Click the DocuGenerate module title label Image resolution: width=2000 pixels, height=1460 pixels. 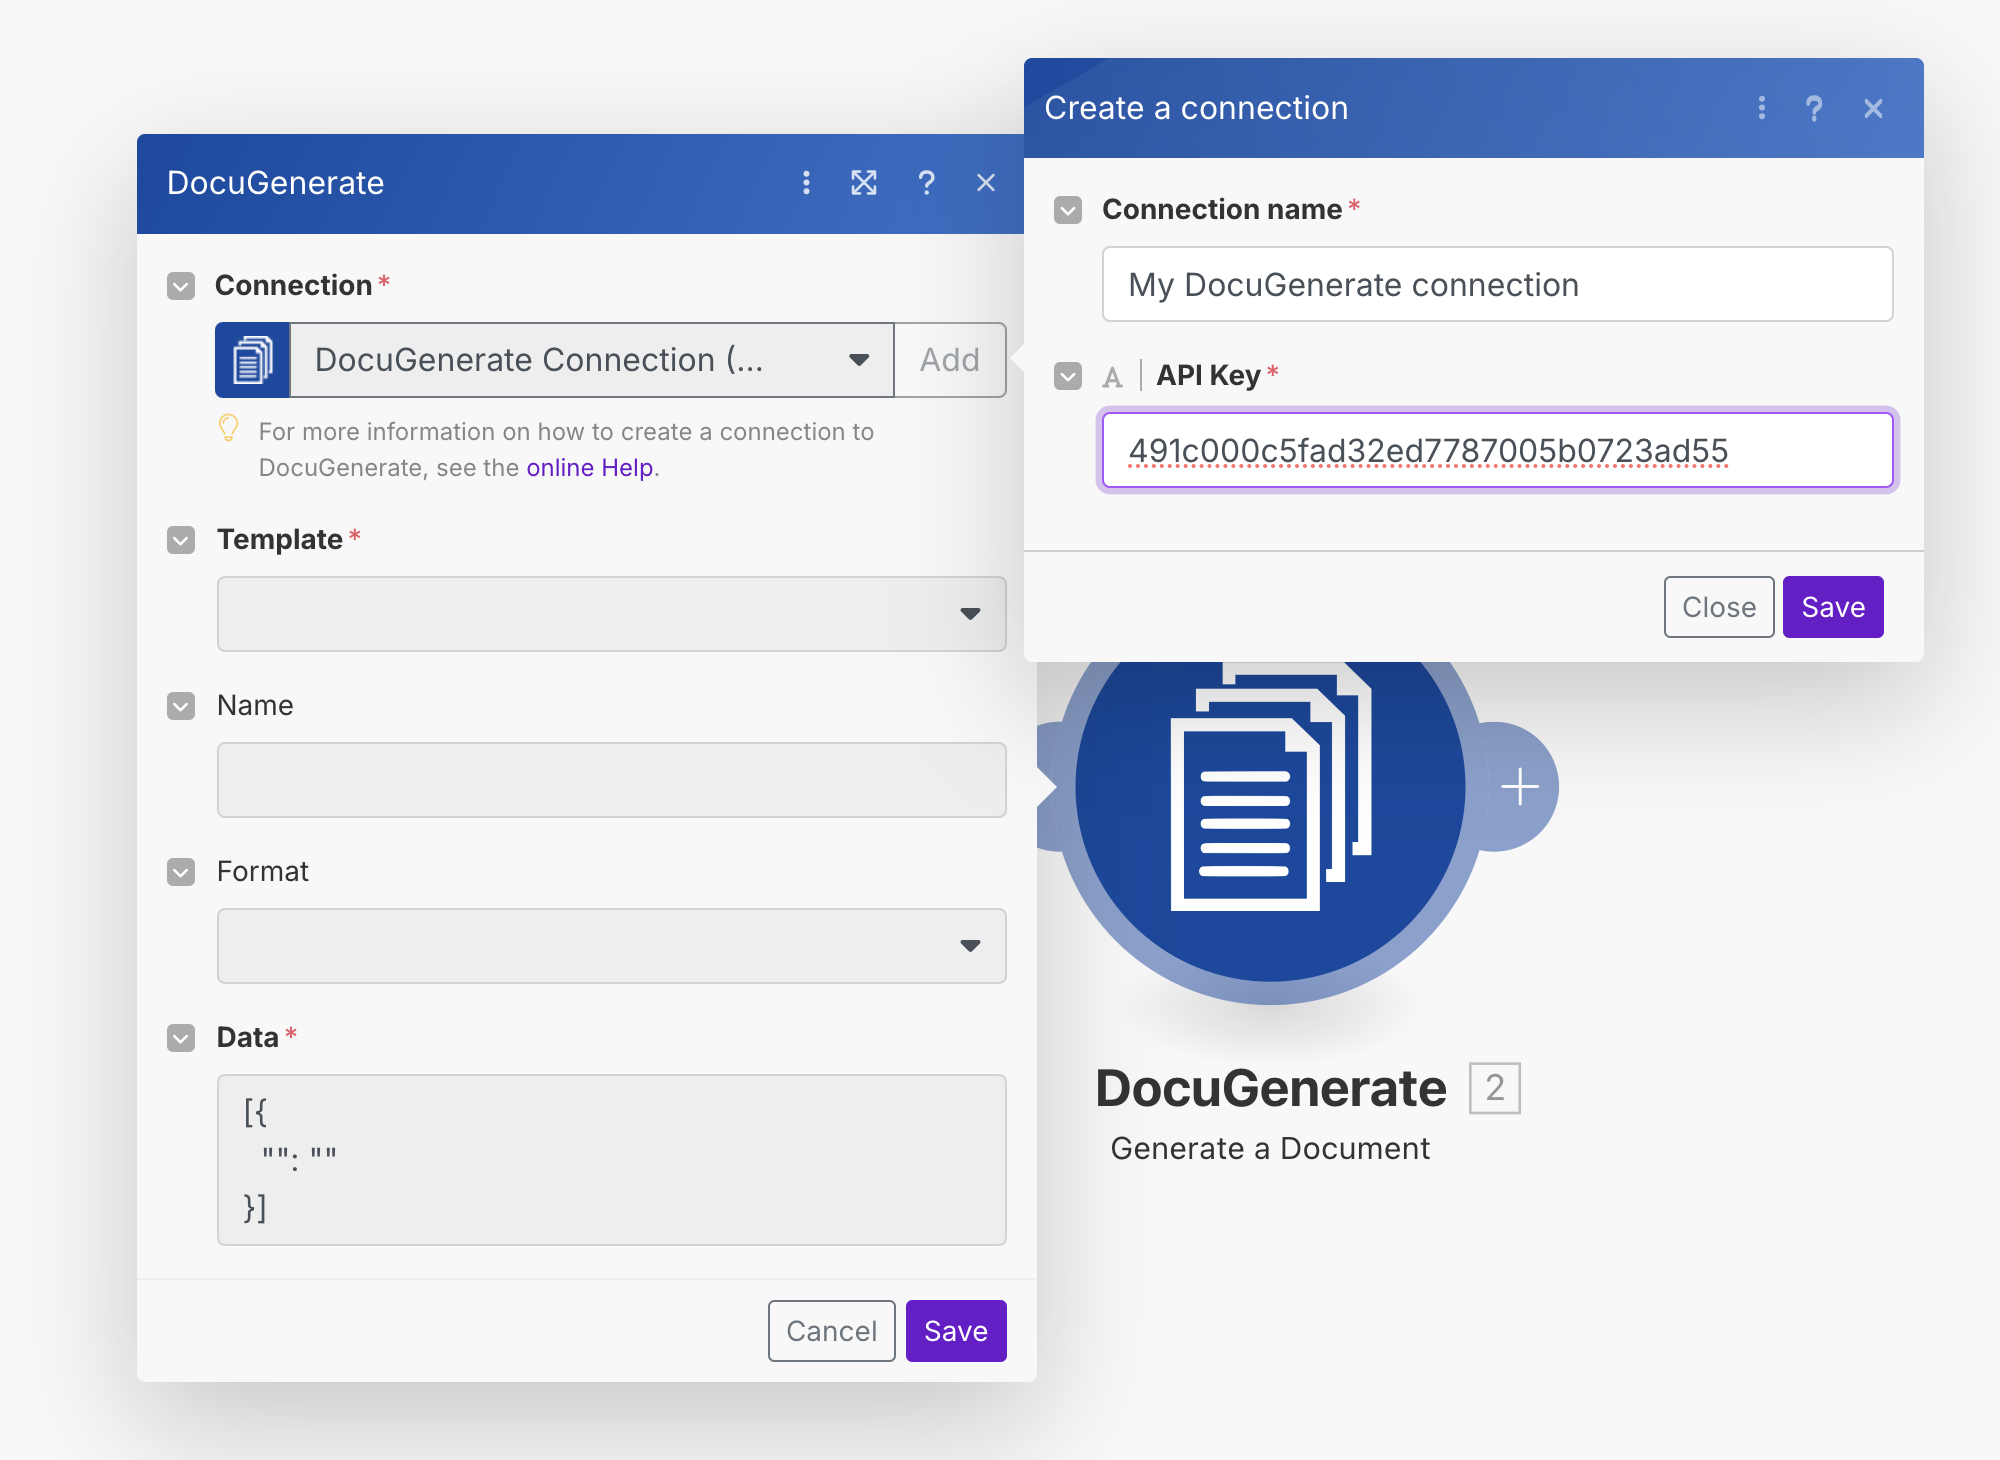(1271, 1088)
